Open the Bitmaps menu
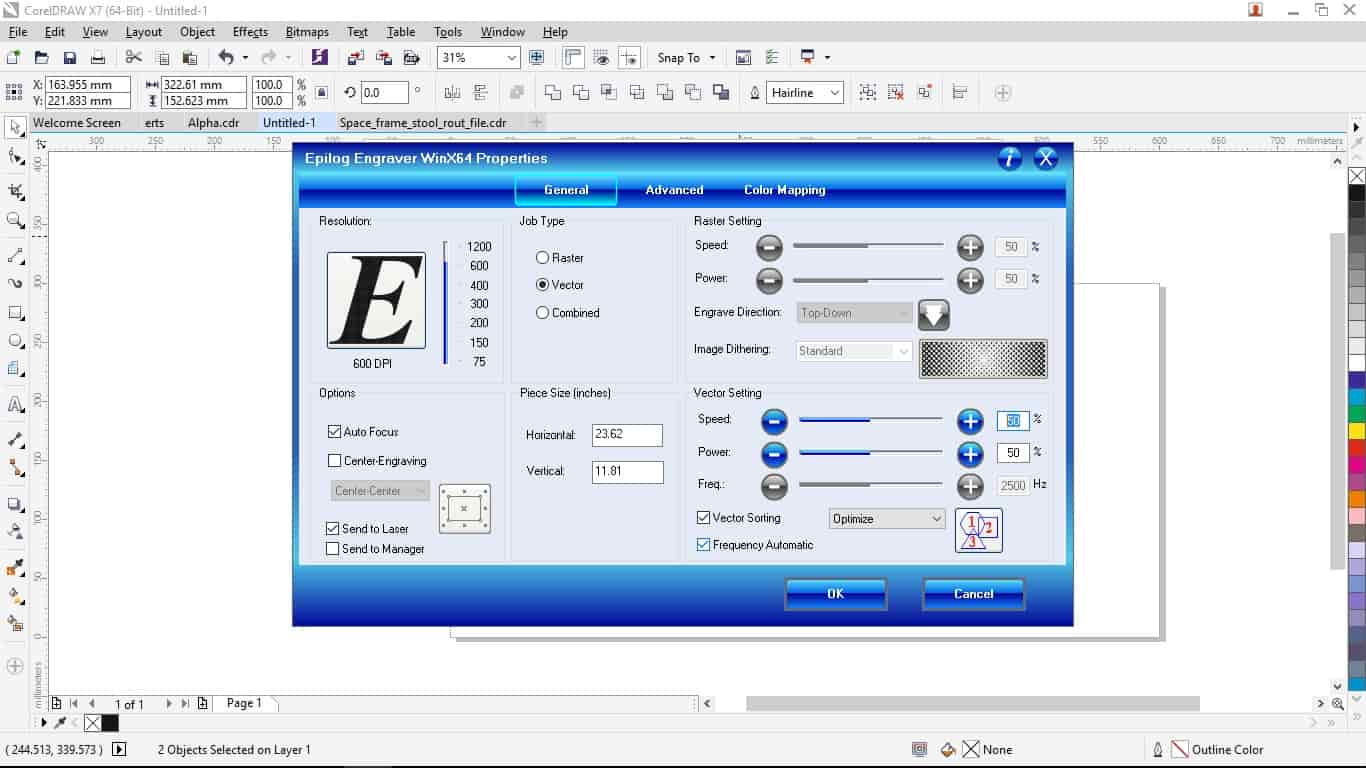The image size is (1366, 768). [307, 32]
